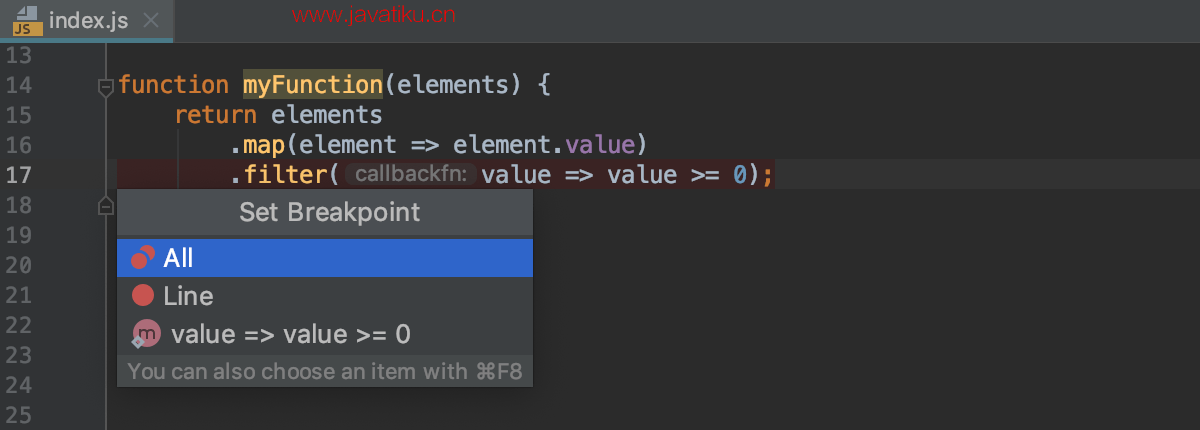The image size is (1200, 430).
Task: Click the highlighted myFunction name
Action: pos(313,85)
